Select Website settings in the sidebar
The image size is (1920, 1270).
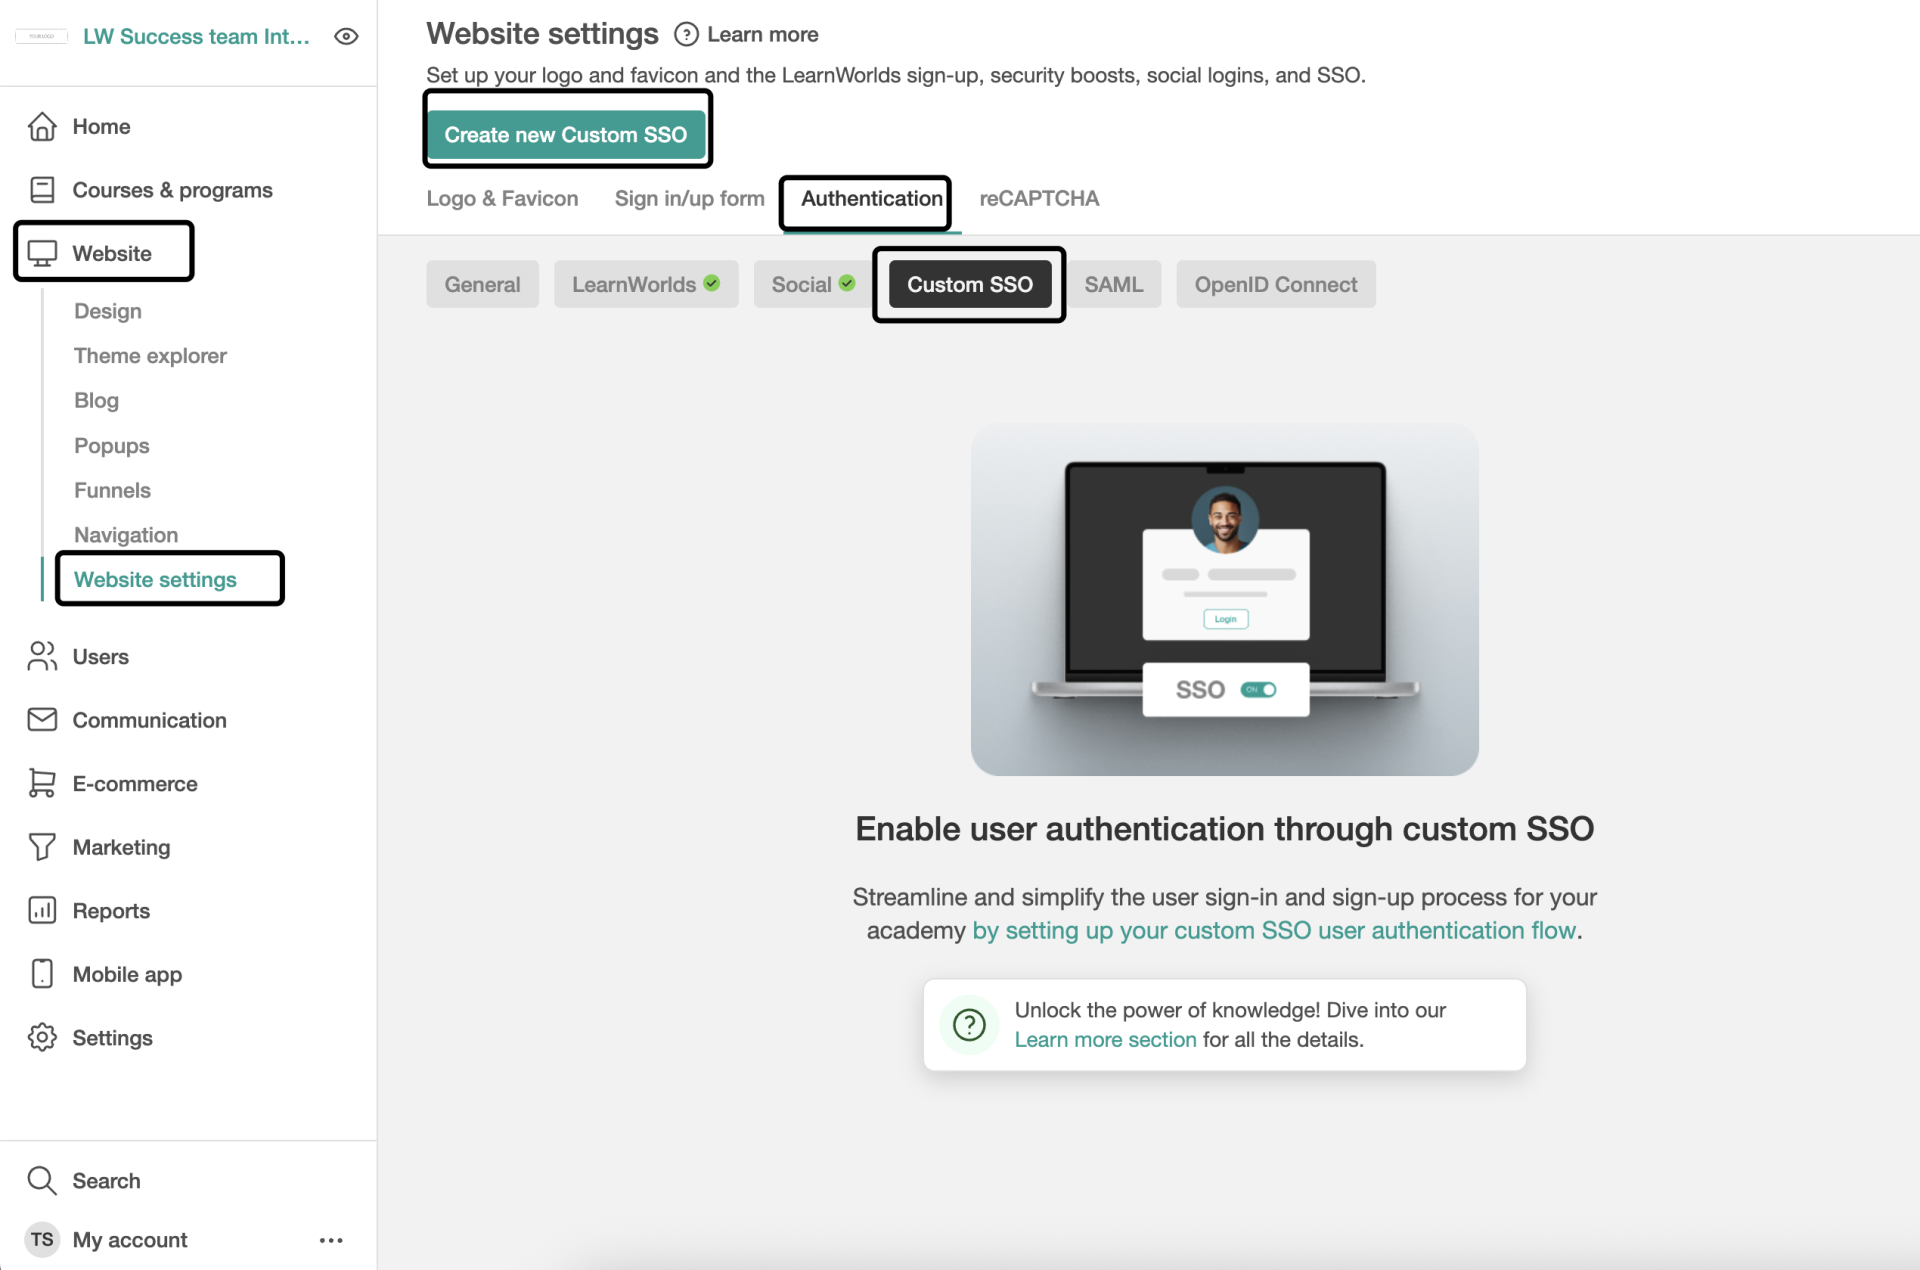click(155, 580)
